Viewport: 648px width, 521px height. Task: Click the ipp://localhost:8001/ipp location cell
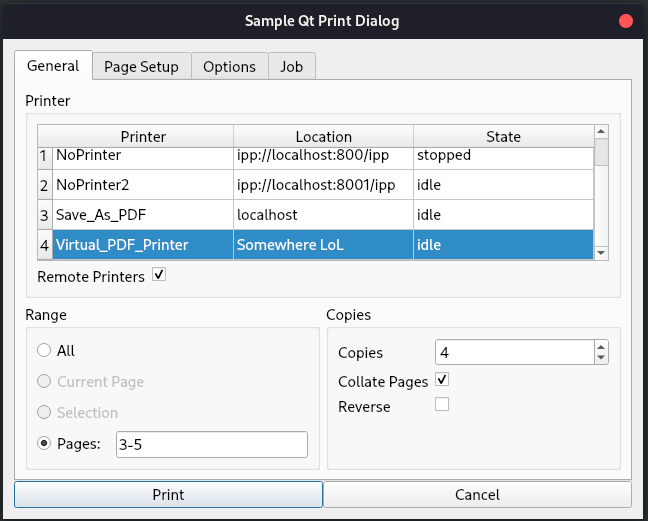(x=324, y=185)
